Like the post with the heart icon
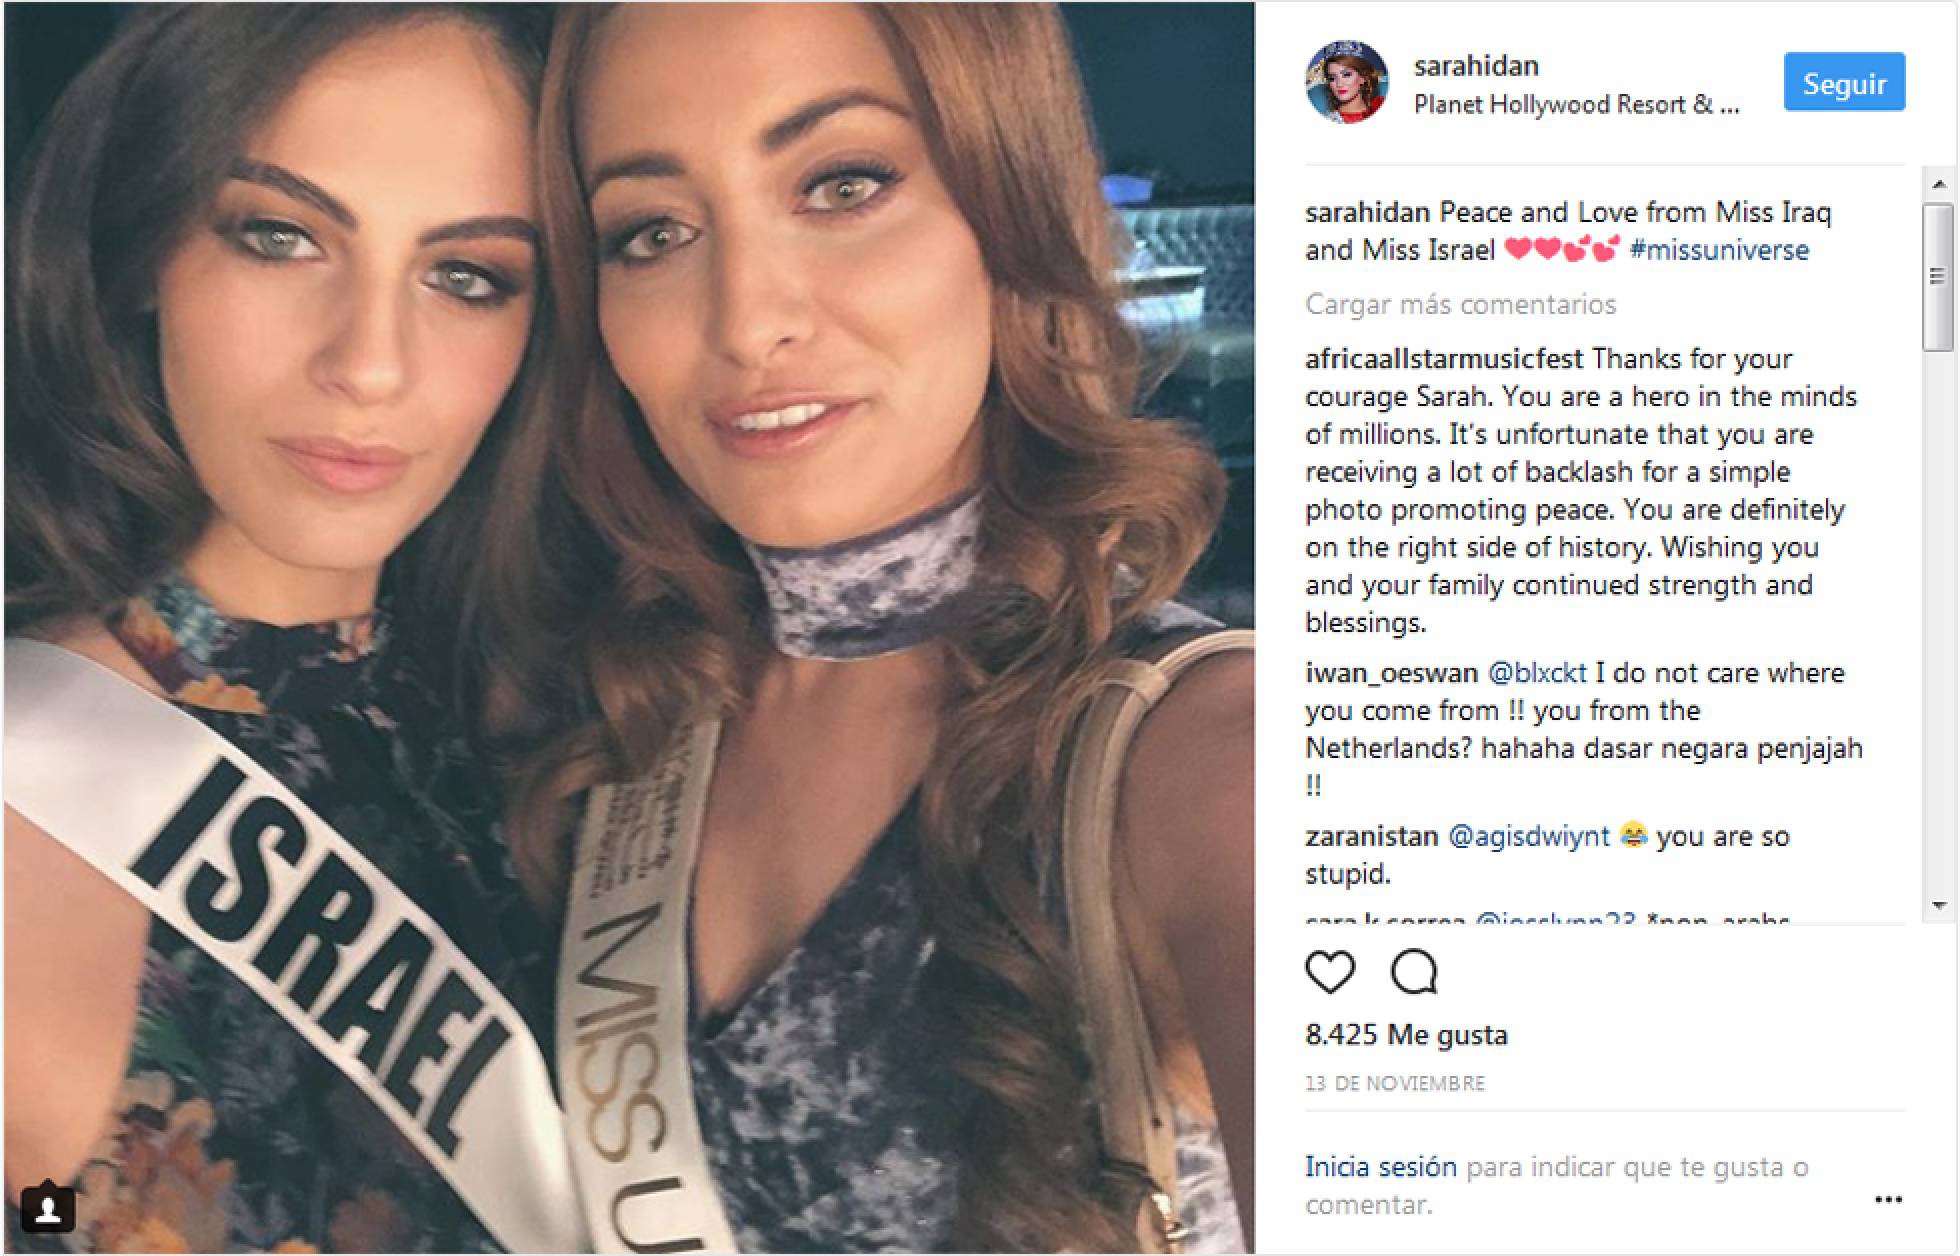 coord(1330,971)
